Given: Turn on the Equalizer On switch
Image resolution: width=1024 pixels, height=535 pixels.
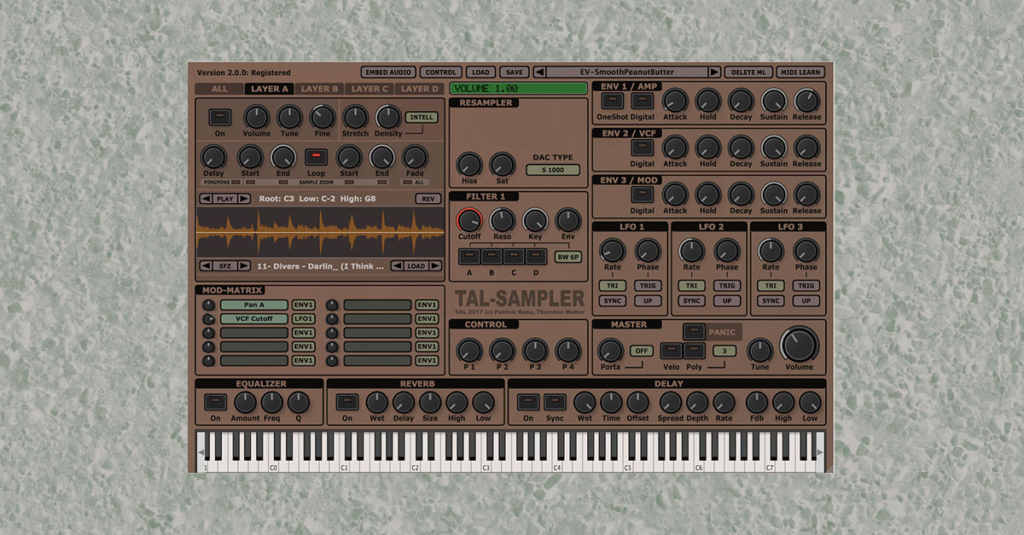Looking at the screenshot, I should pos(216,402).
